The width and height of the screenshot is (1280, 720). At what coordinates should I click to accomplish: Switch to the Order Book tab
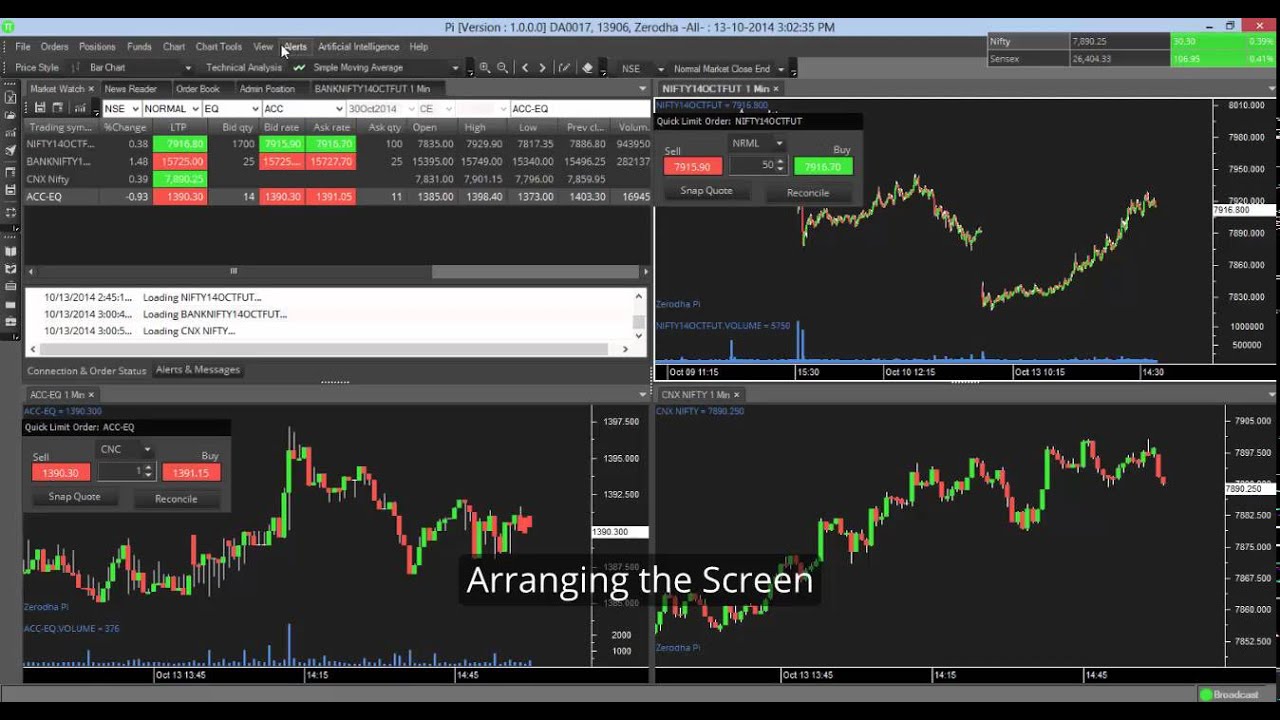198,89
